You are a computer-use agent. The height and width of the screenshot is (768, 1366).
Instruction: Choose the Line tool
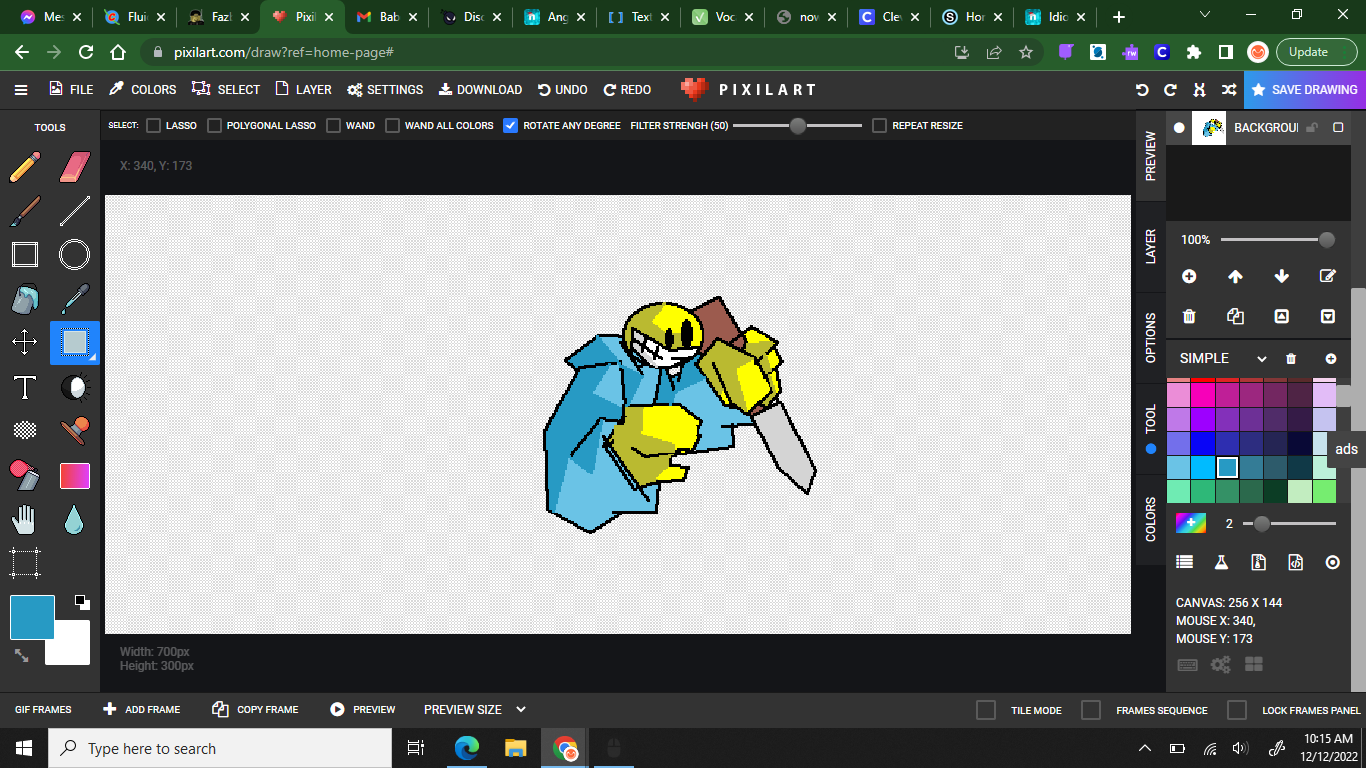click(x=75, y=211)
